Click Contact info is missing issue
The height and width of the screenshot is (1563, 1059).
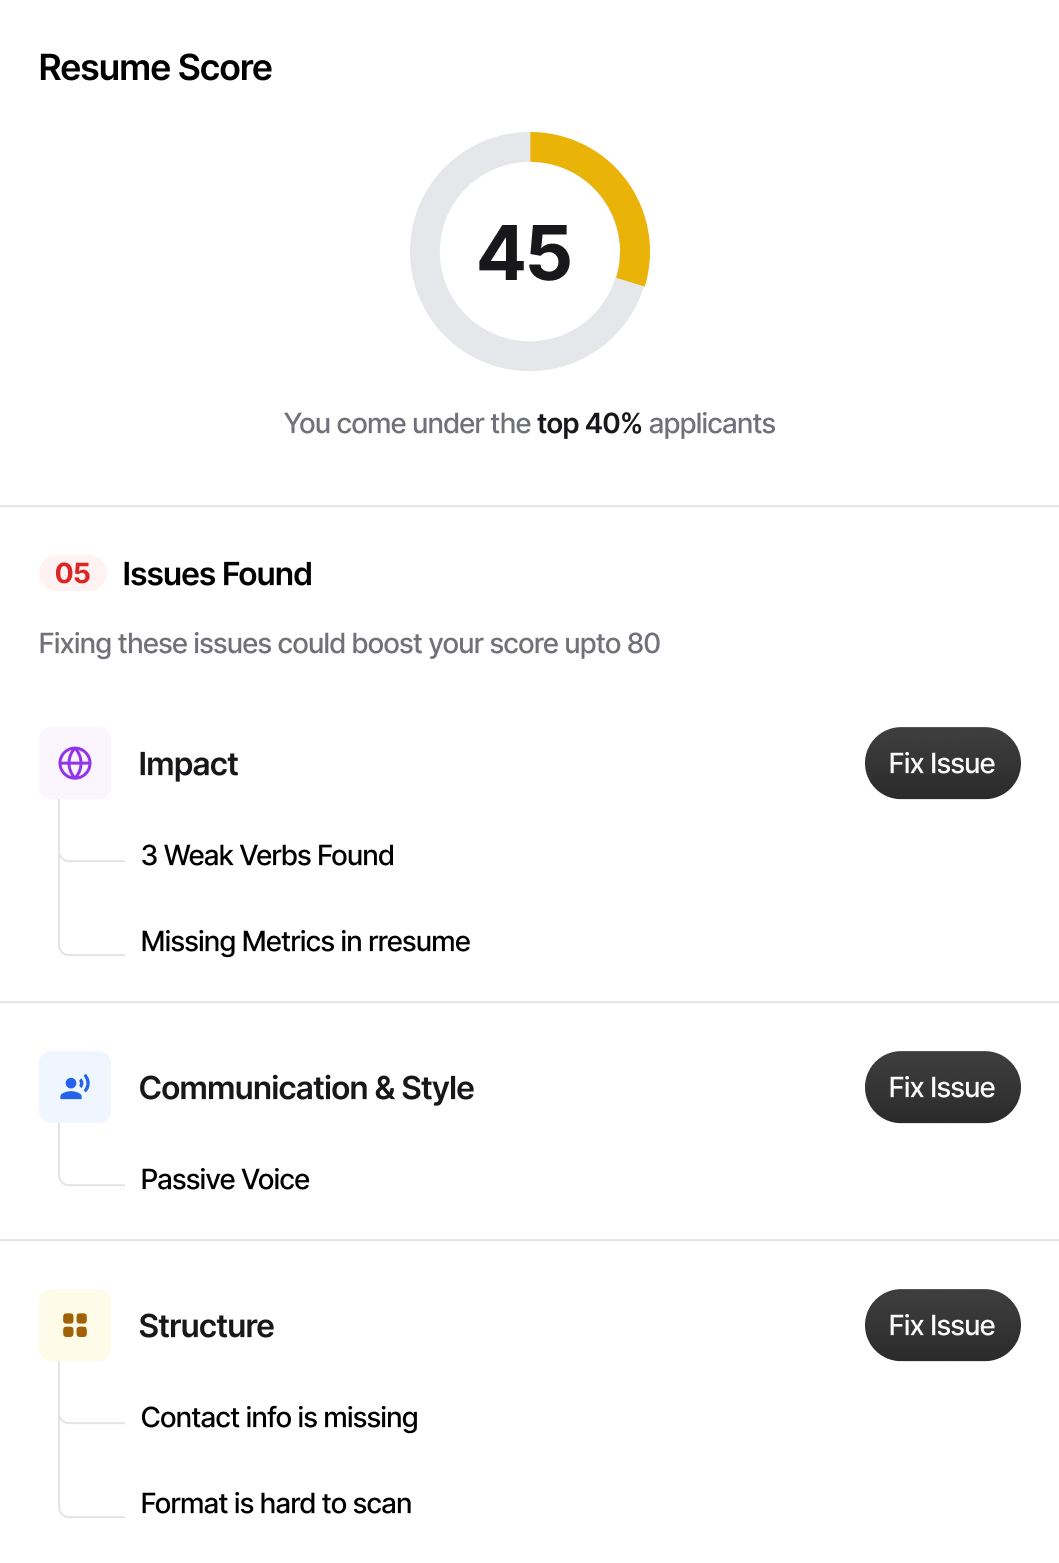point(279,1417)
